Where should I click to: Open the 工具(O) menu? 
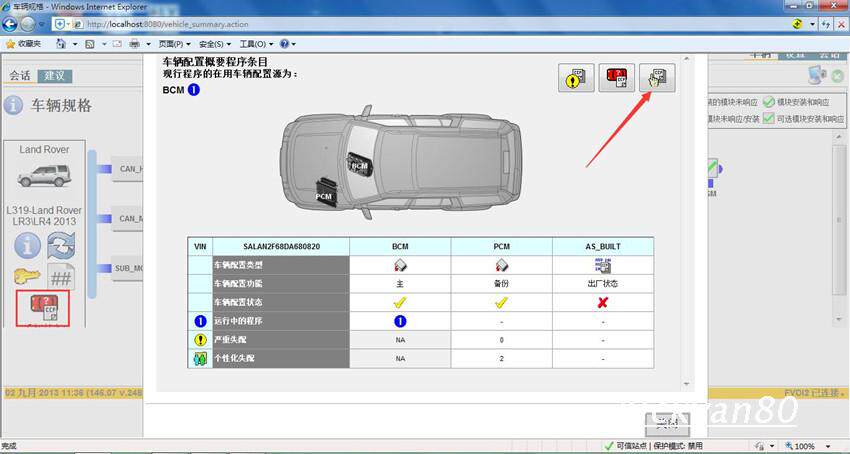tap(256, 44)
